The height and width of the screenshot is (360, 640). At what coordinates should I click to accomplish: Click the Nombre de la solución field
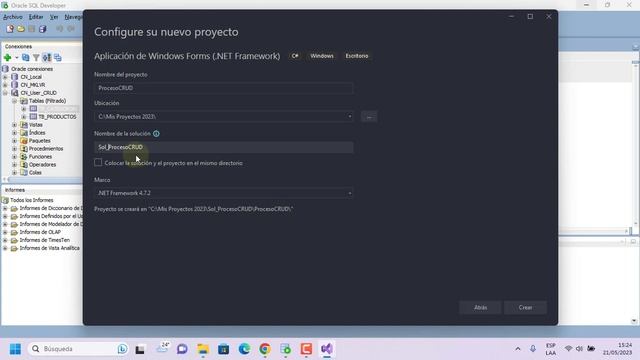pos(224,147)
